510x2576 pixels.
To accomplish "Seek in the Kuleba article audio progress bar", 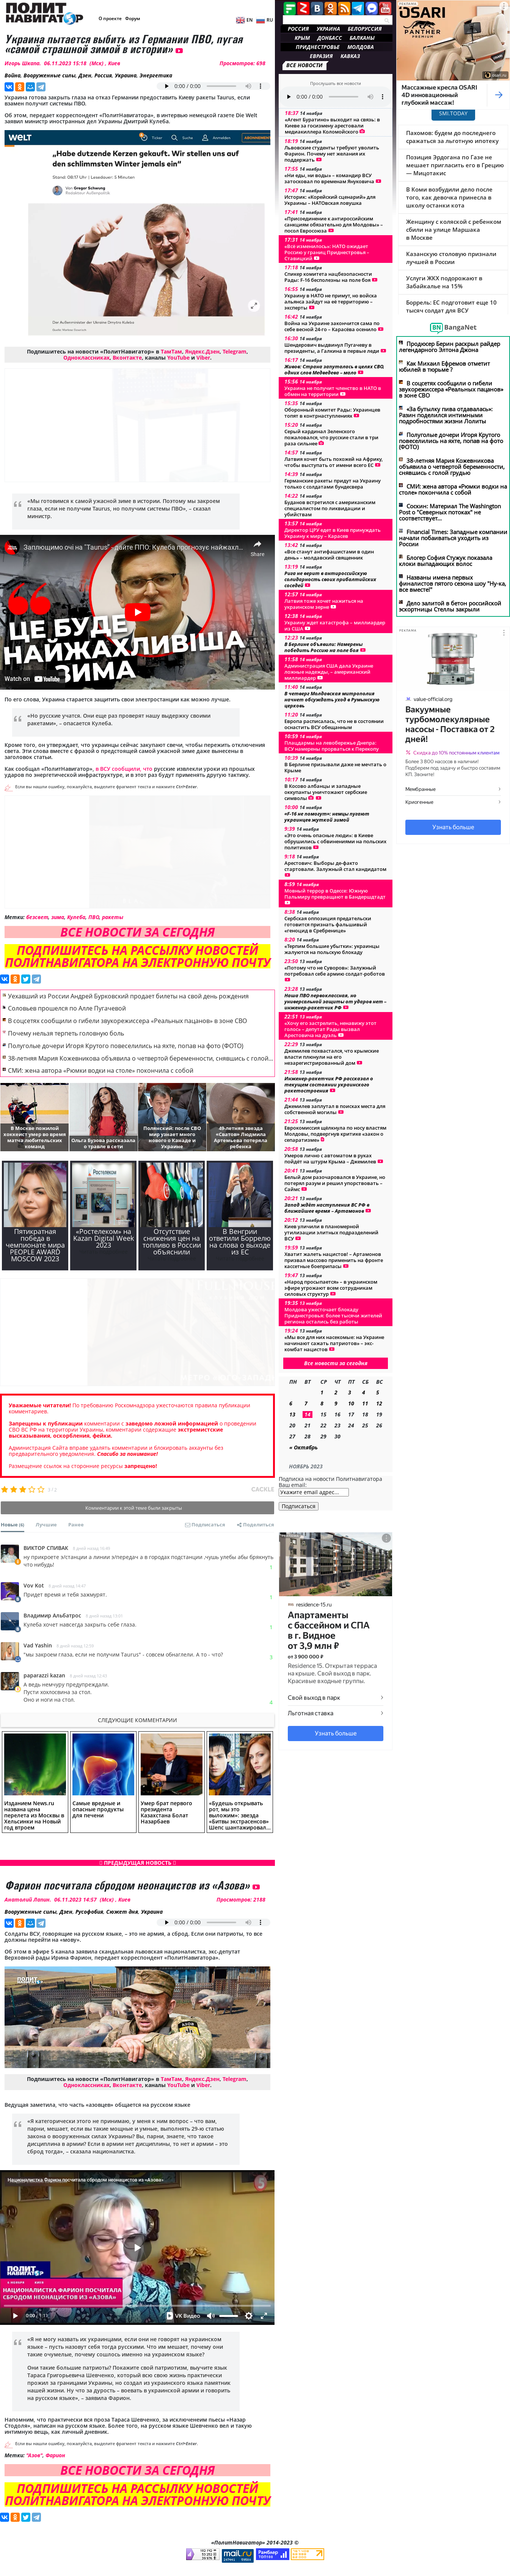I will click(221, 86).
